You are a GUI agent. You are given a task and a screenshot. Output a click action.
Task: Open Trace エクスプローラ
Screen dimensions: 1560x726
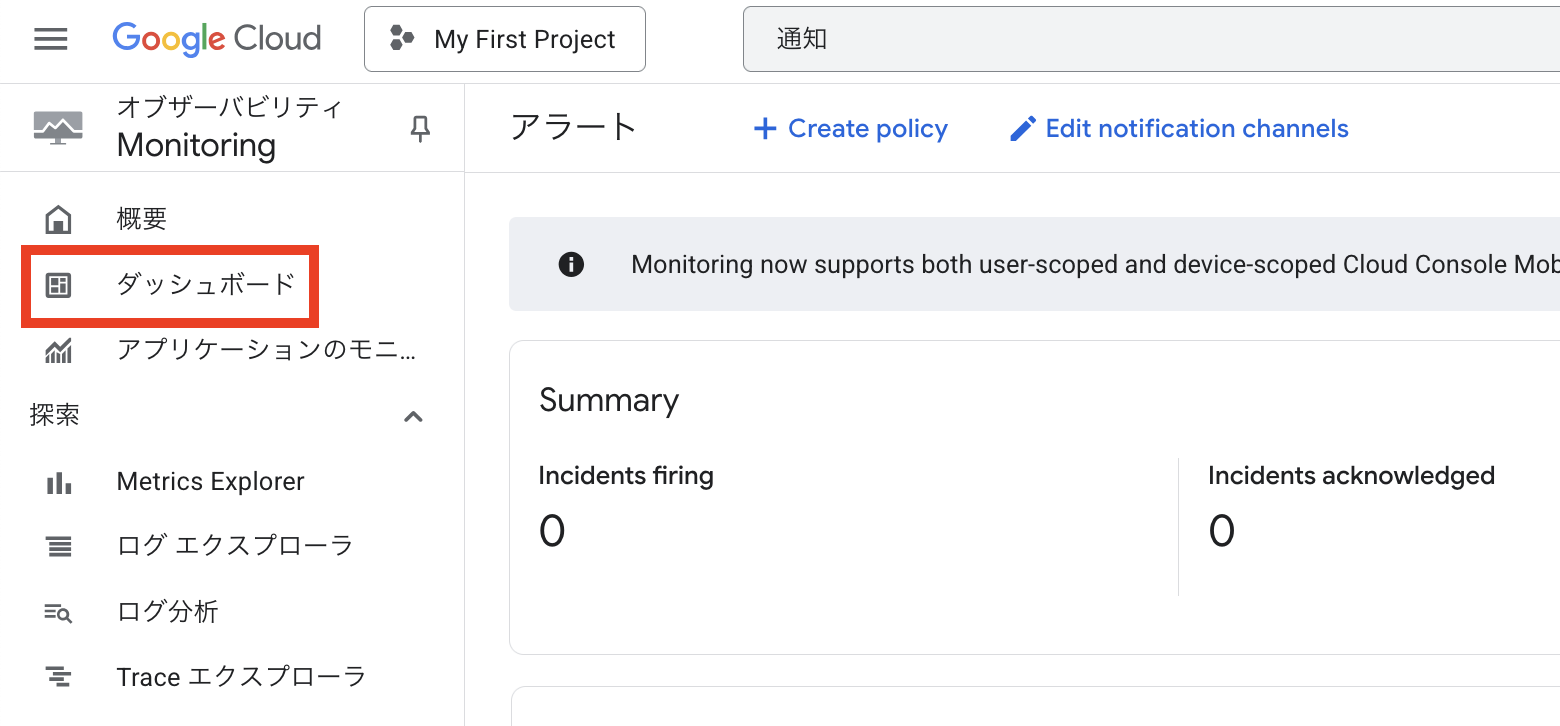241,677
